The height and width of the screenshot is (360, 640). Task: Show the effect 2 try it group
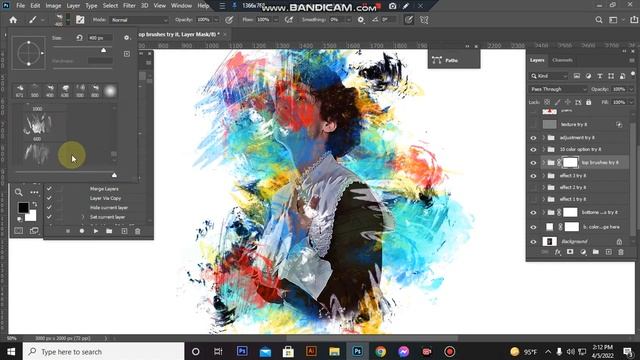533,187
